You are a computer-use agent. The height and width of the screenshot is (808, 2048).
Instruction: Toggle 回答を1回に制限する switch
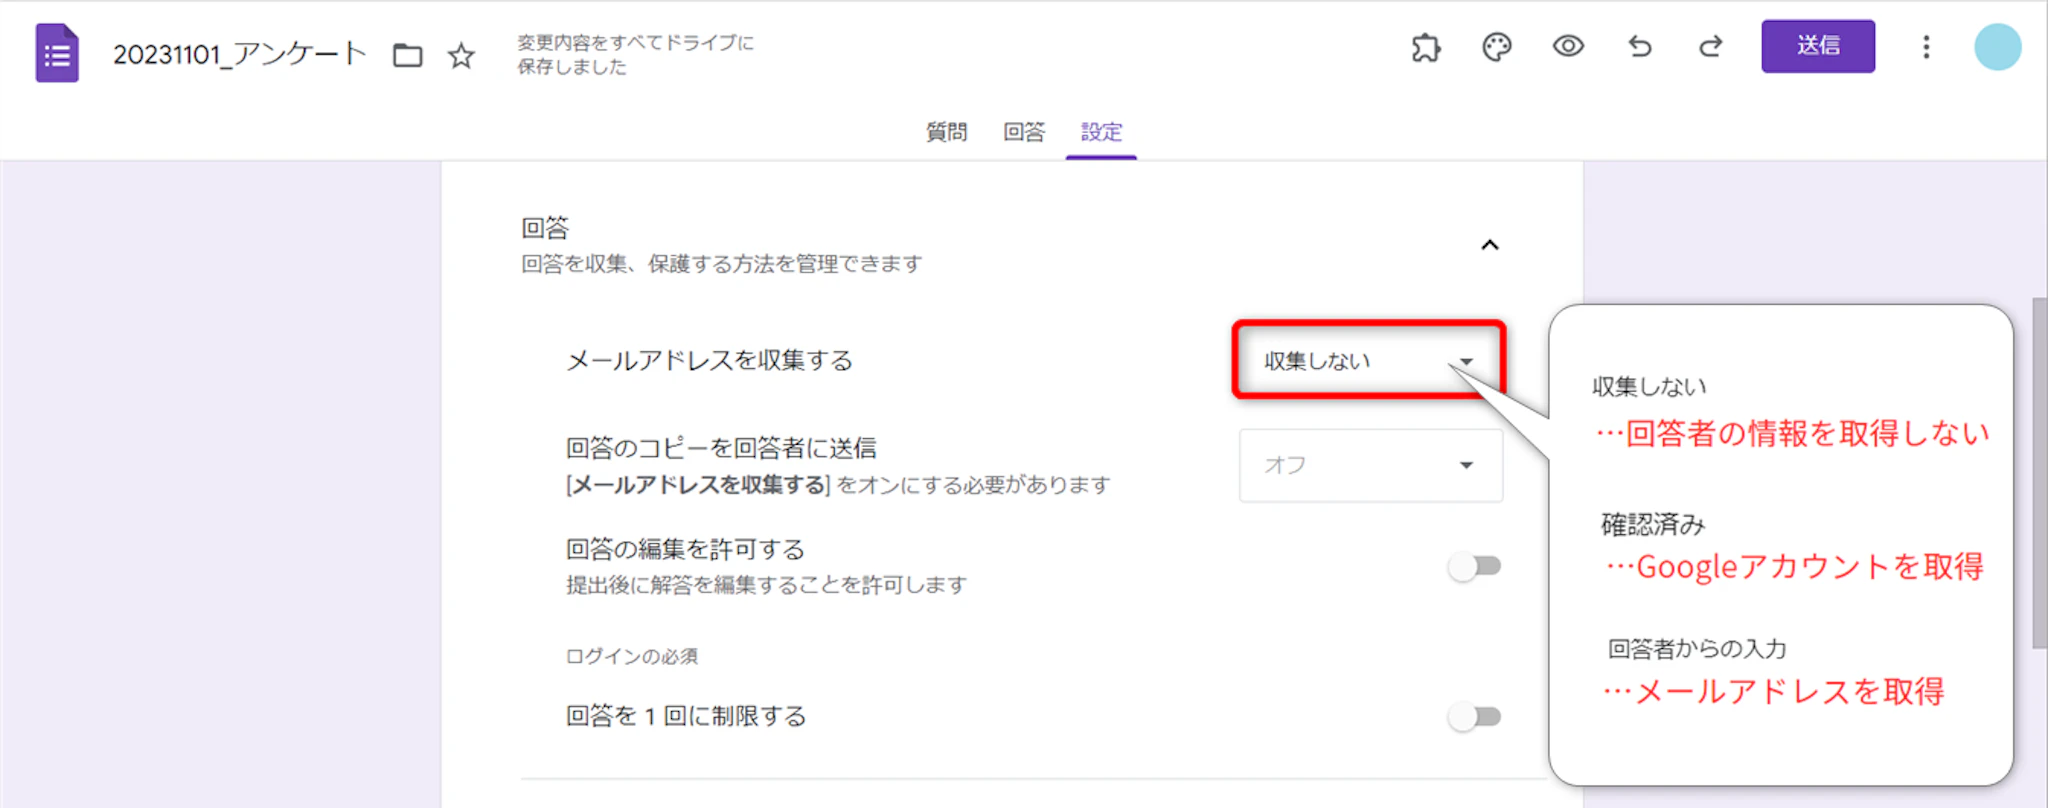[1475, 717]
